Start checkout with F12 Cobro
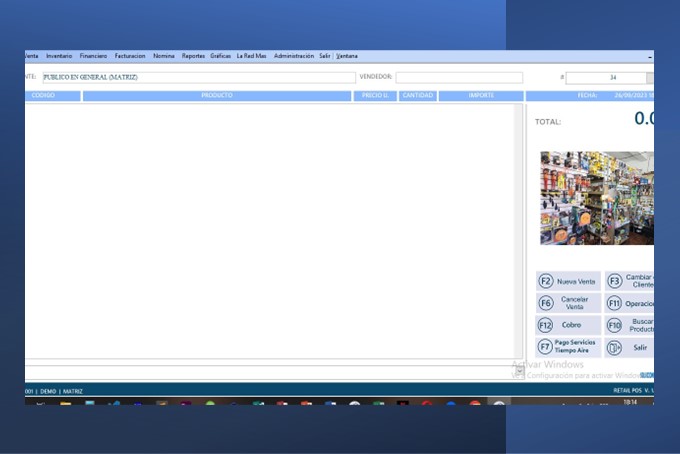Viewport: 680px width, 454px height. coord(569,325)
